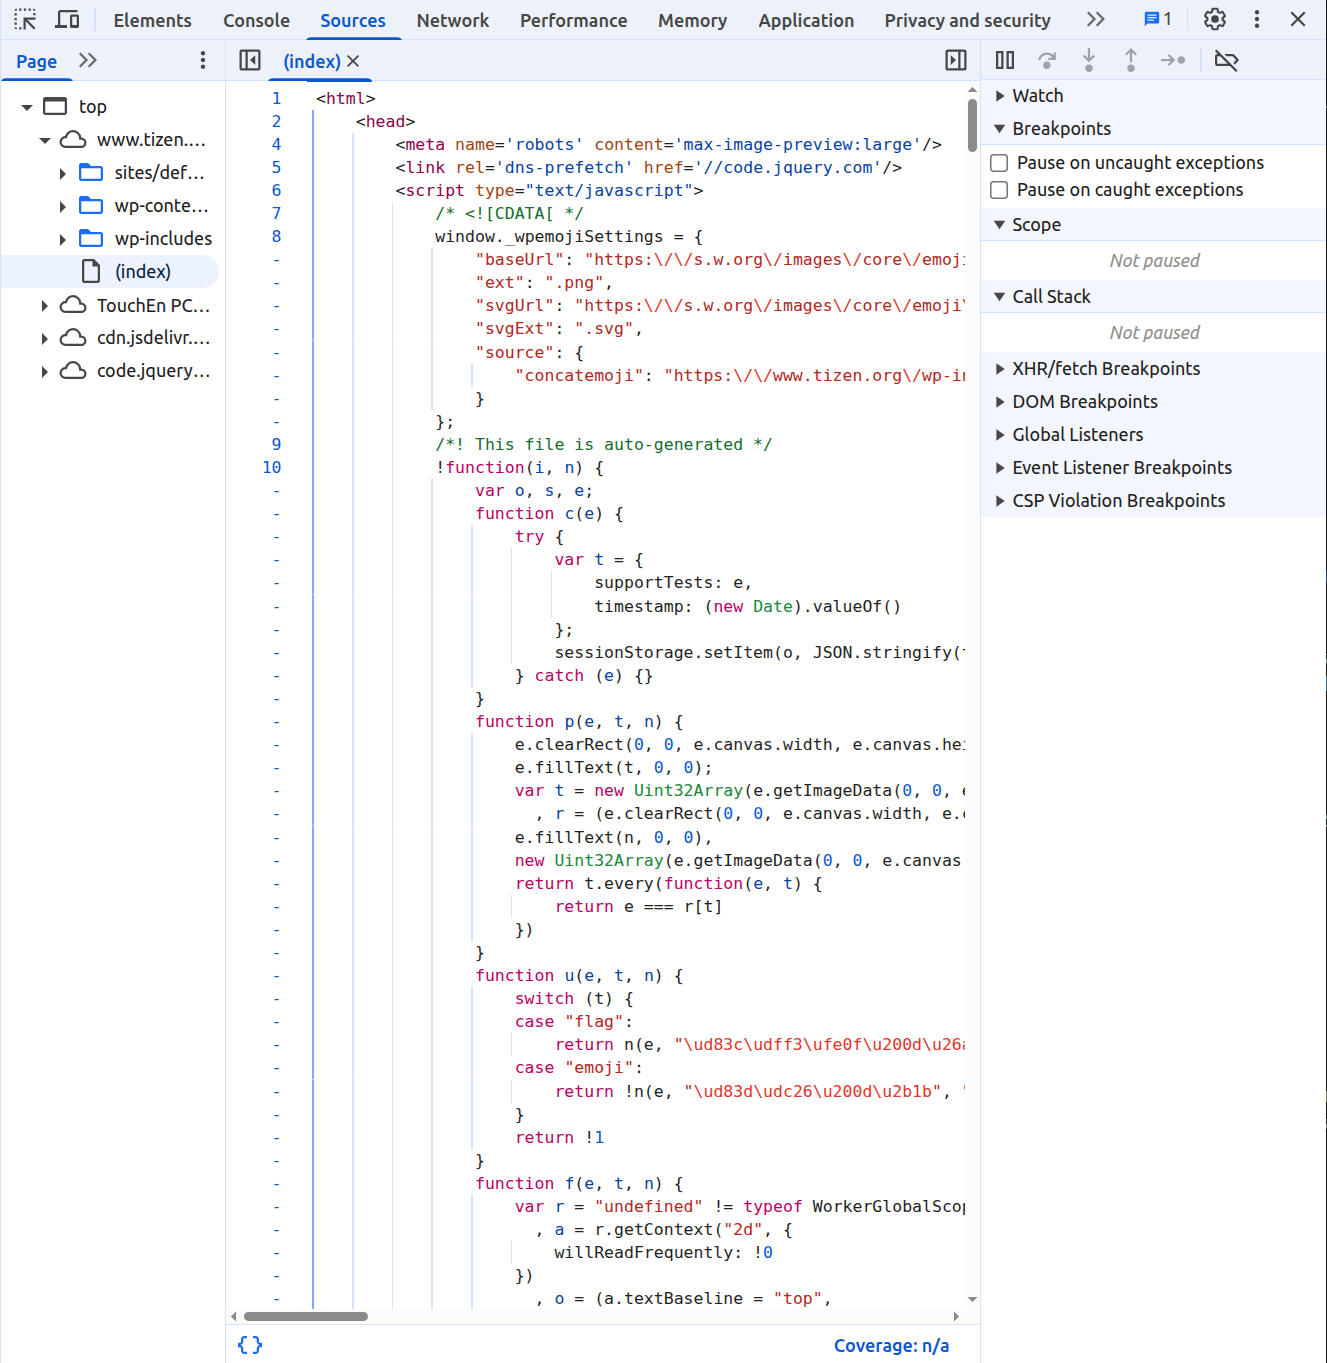
Task: Close the (index) file tab
Action: click(353, 62)
